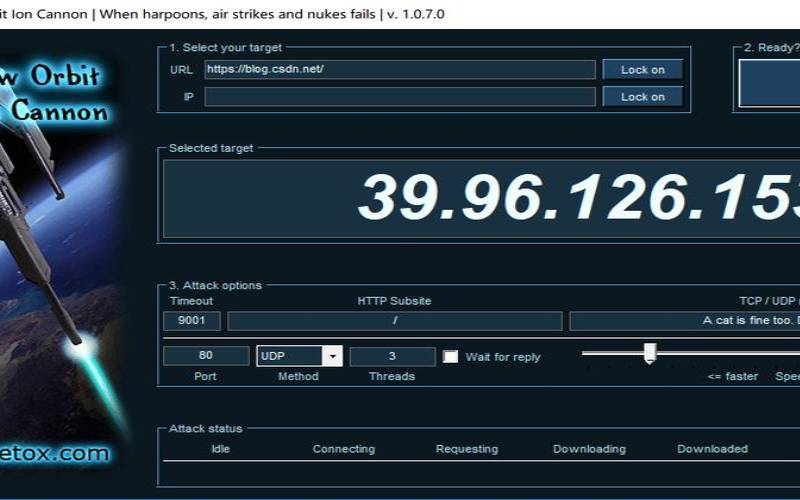Click the Timeout field showing 9001
The width and height of the screenshot is (800, 500).
(192, 321)
